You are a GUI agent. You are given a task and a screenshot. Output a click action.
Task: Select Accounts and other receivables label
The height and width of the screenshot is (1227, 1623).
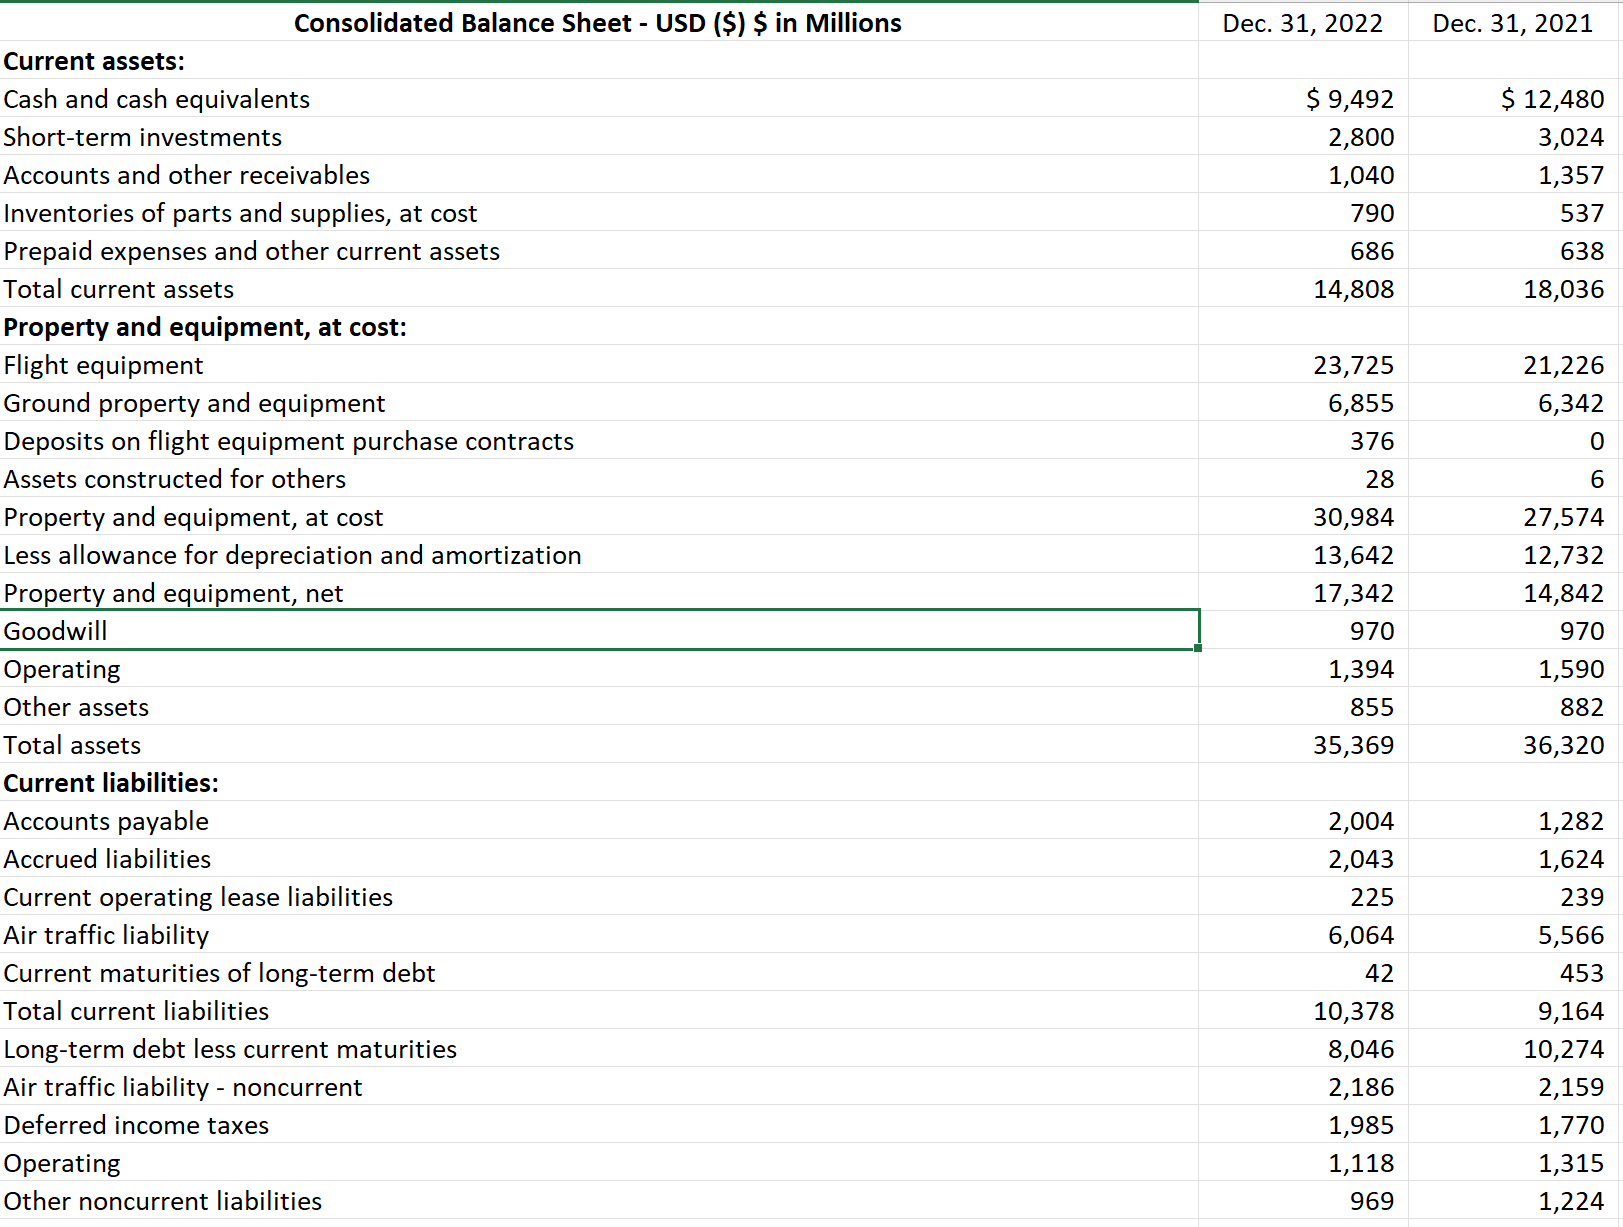[187, 175]
